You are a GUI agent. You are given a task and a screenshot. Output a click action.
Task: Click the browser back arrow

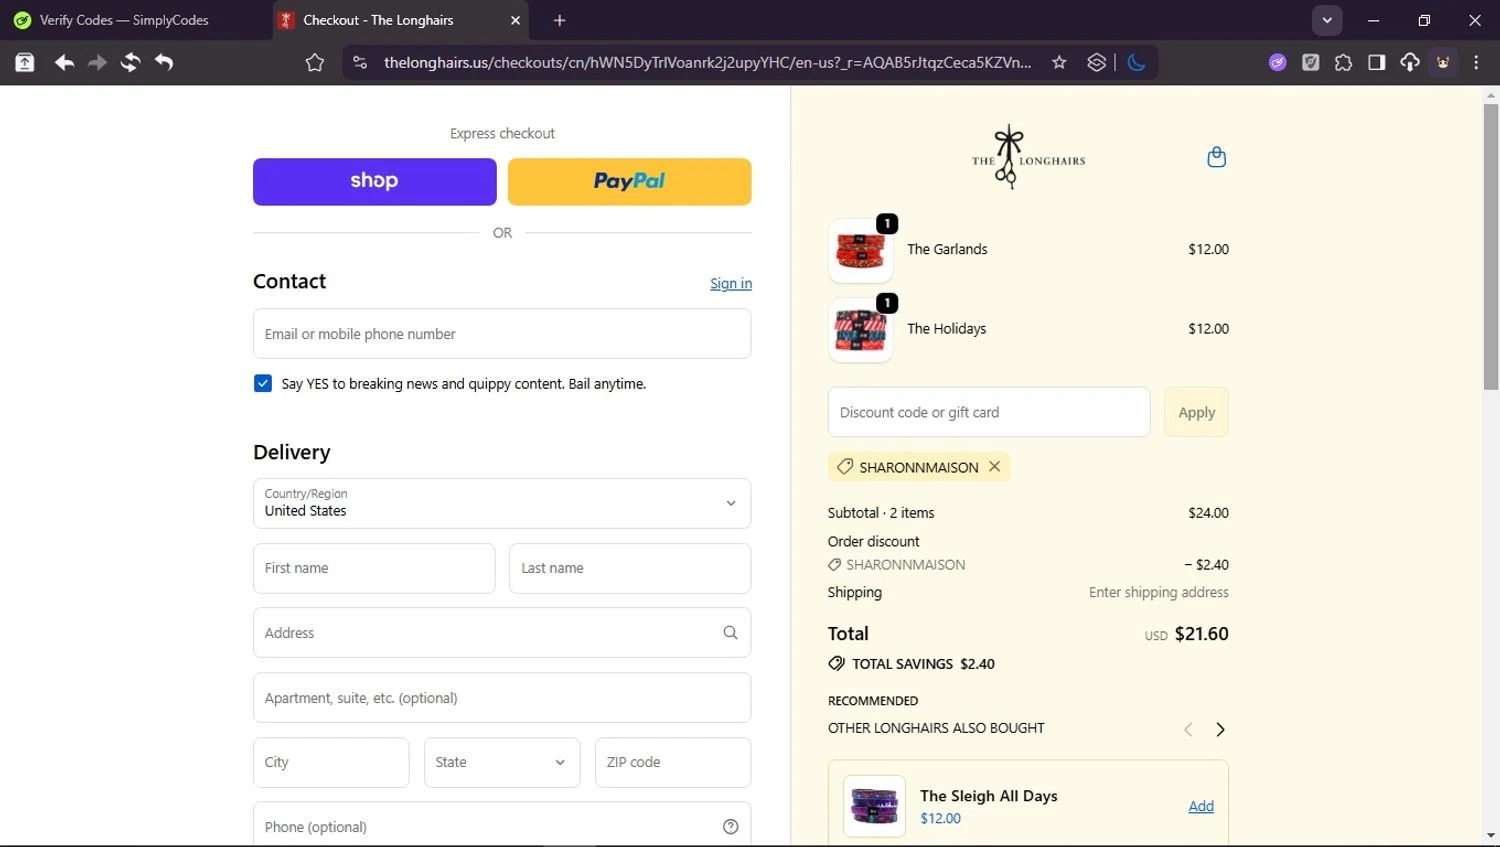pos(64,62)
